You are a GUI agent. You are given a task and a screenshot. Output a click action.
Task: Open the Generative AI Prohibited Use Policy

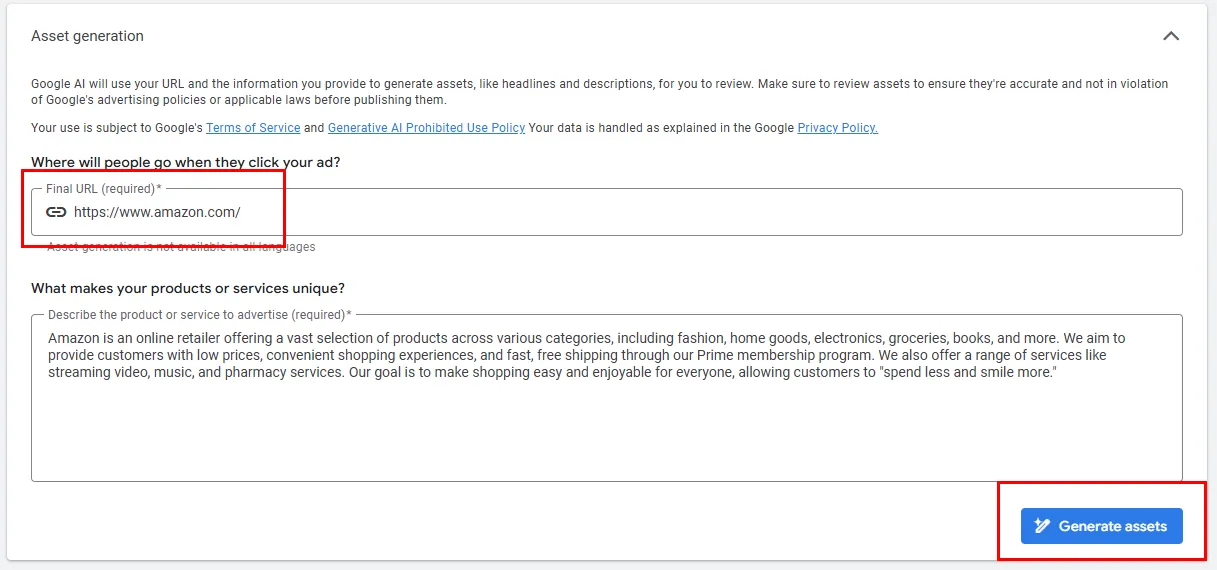click(x=426, y=128)
